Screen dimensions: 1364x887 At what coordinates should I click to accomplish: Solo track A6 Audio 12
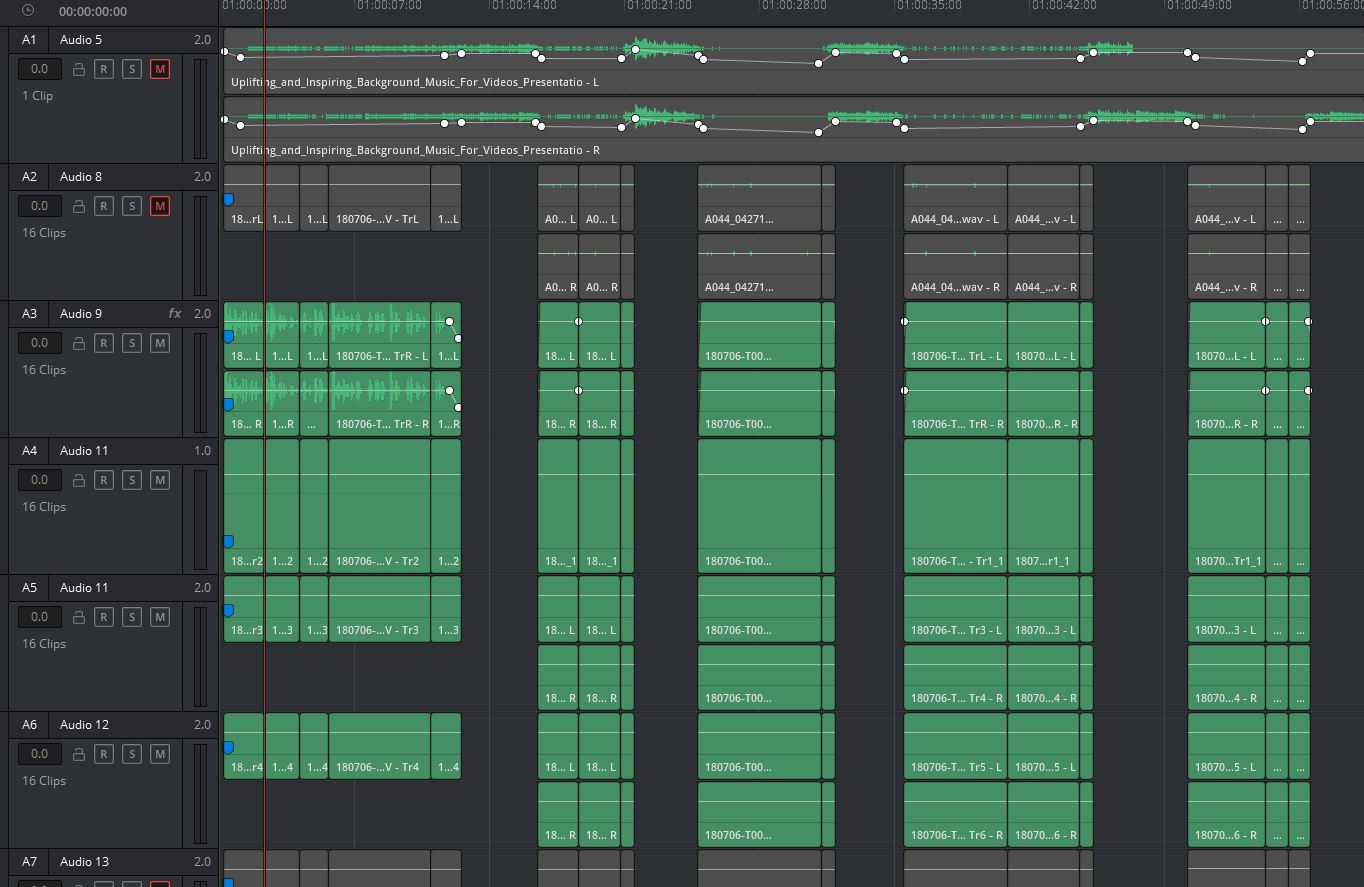coord(131,754)
